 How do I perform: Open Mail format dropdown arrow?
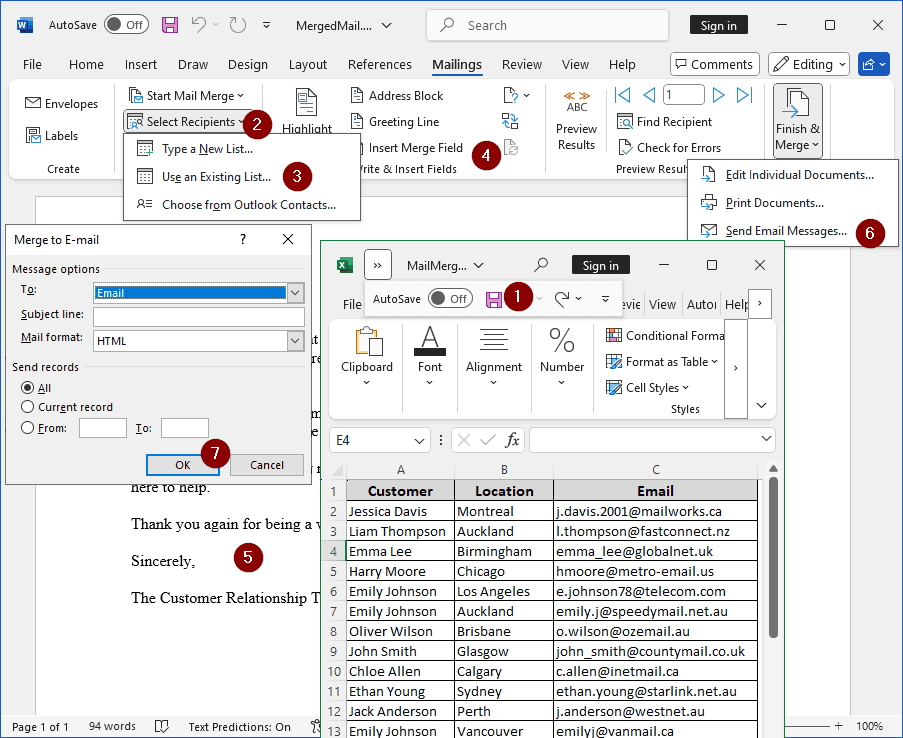(x=295, y=341)
